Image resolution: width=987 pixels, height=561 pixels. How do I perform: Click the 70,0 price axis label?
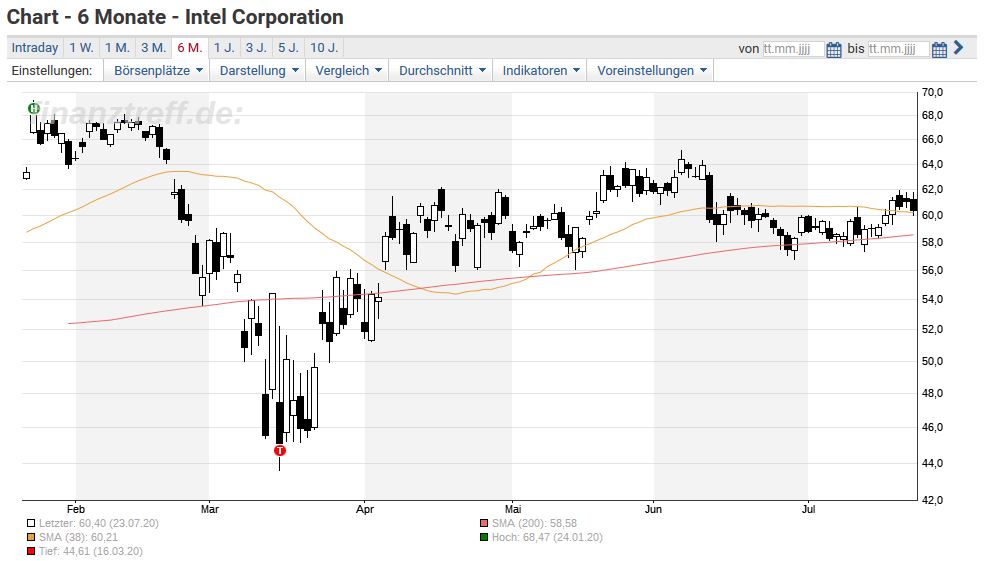[932, 92]
